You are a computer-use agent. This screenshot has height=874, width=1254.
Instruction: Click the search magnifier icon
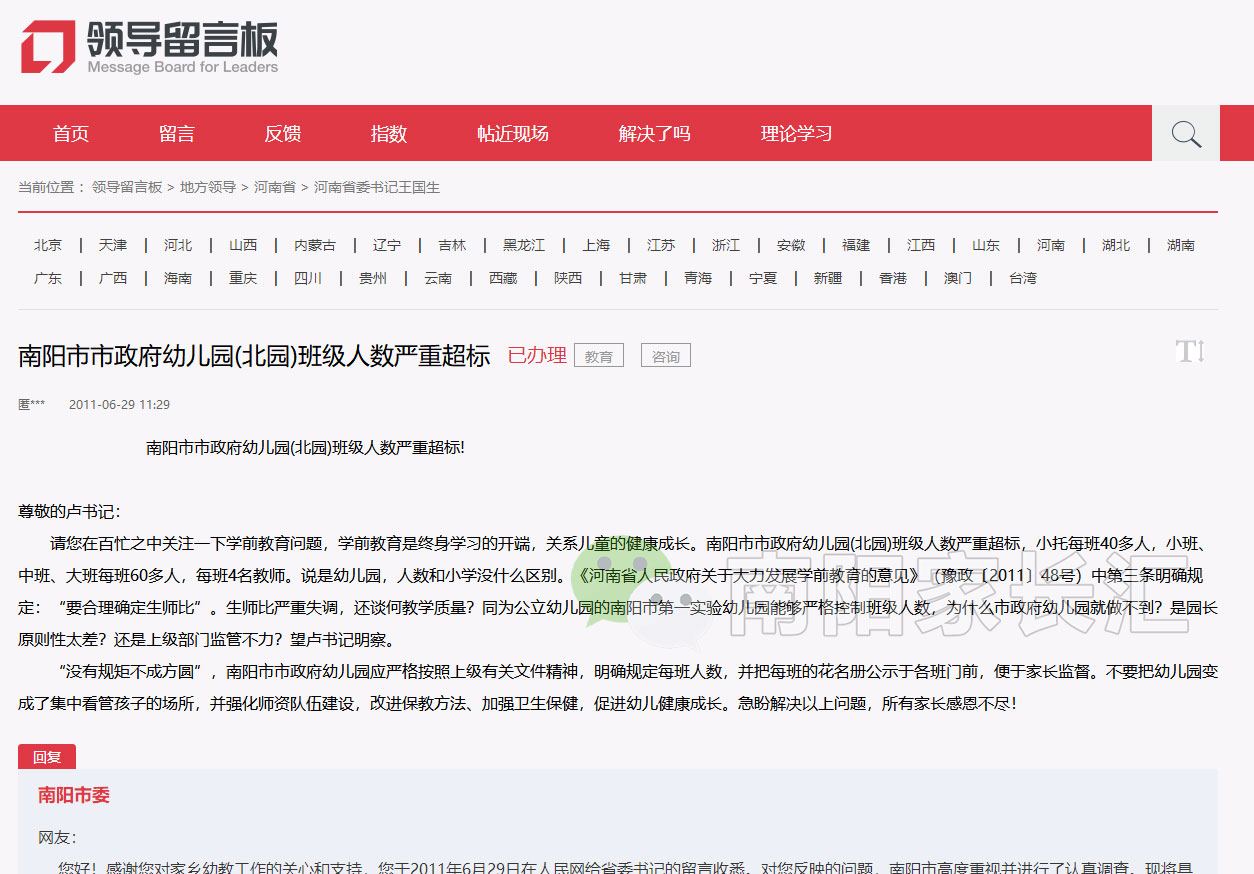pyautogui.click(x=1186, y=132)
